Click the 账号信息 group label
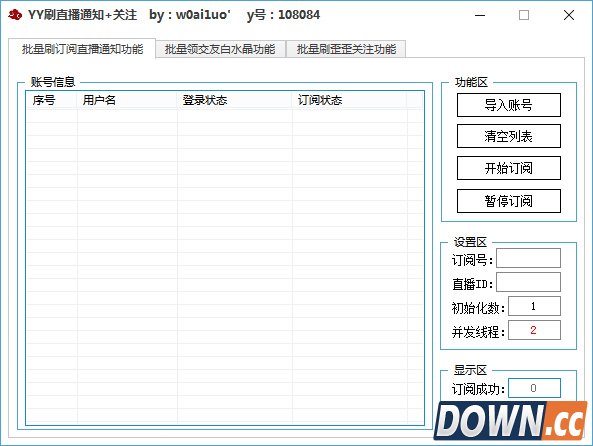Image resolution: width=593 pixels, height=446 pixels. click(53, 82)
